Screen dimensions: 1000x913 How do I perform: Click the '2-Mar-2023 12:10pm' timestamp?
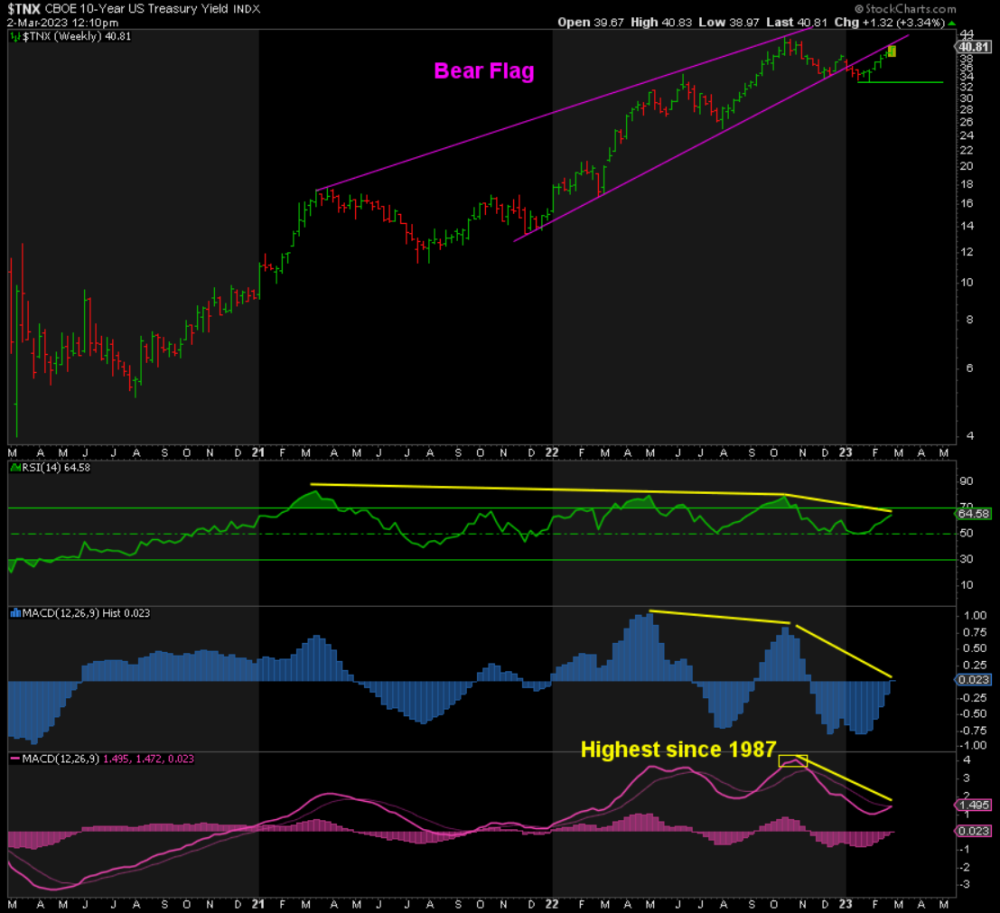point(62,23)
